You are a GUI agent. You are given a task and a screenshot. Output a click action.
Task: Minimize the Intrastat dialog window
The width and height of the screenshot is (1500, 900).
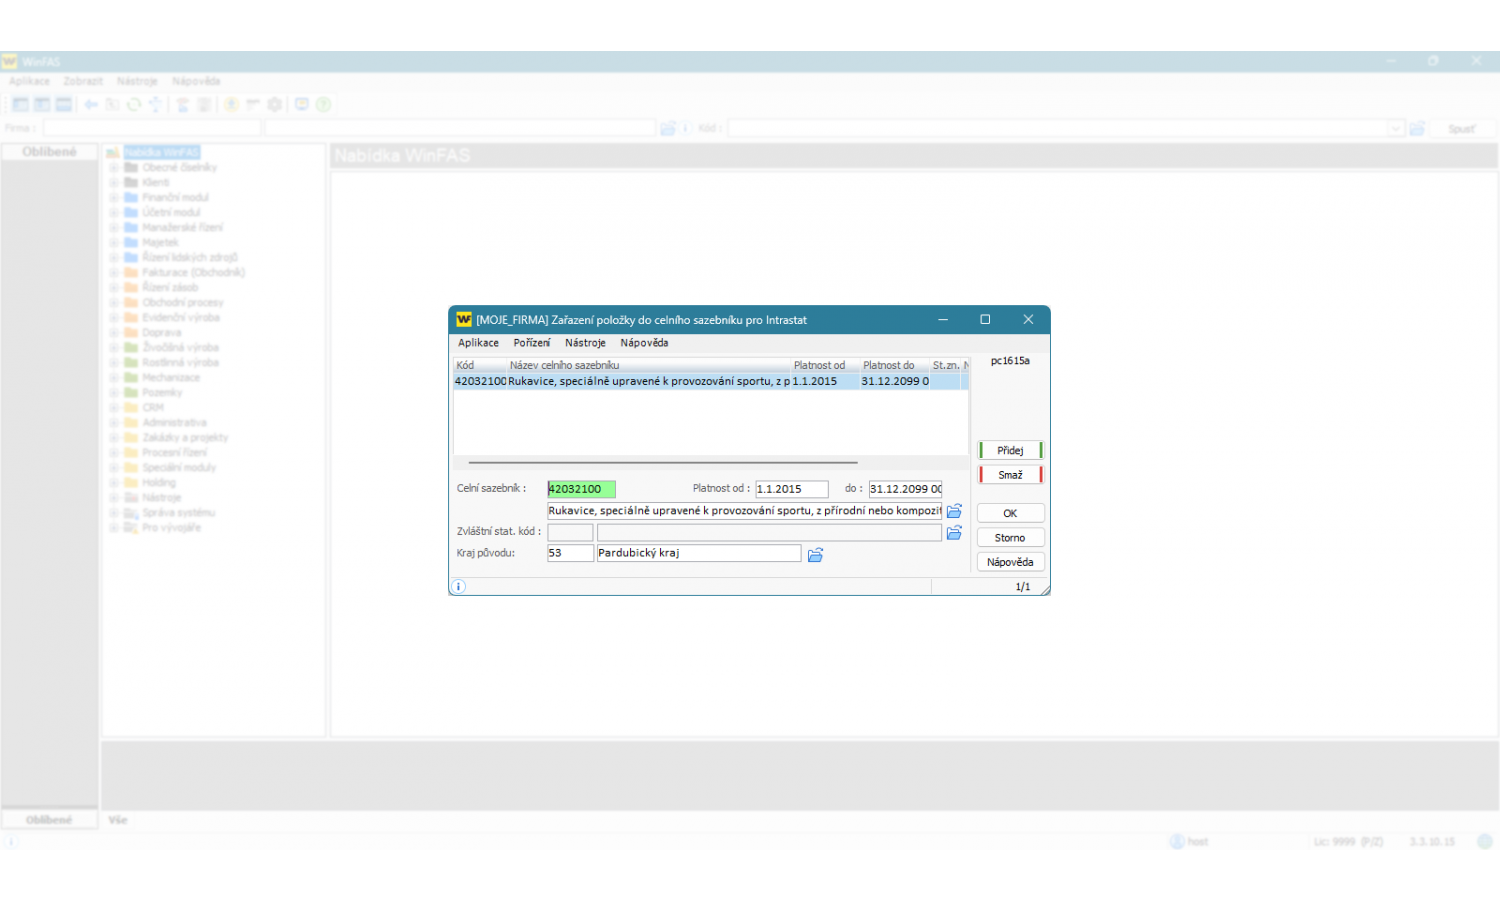[x=942, y=320]
